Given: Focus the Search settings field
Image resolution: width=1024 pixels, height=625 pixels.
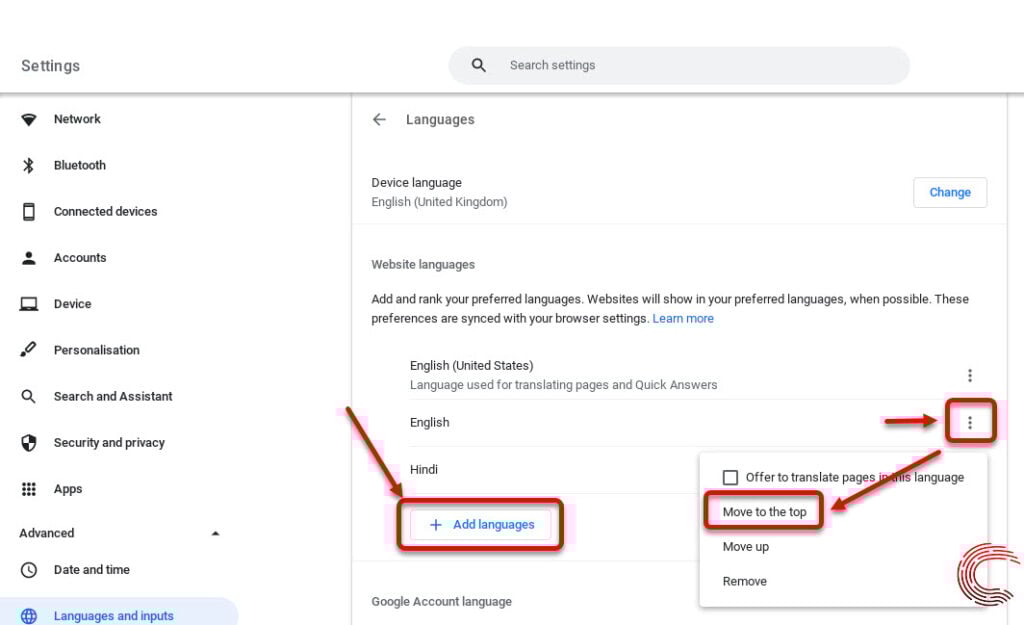Looking at the screenshot, I should point(679,65).
